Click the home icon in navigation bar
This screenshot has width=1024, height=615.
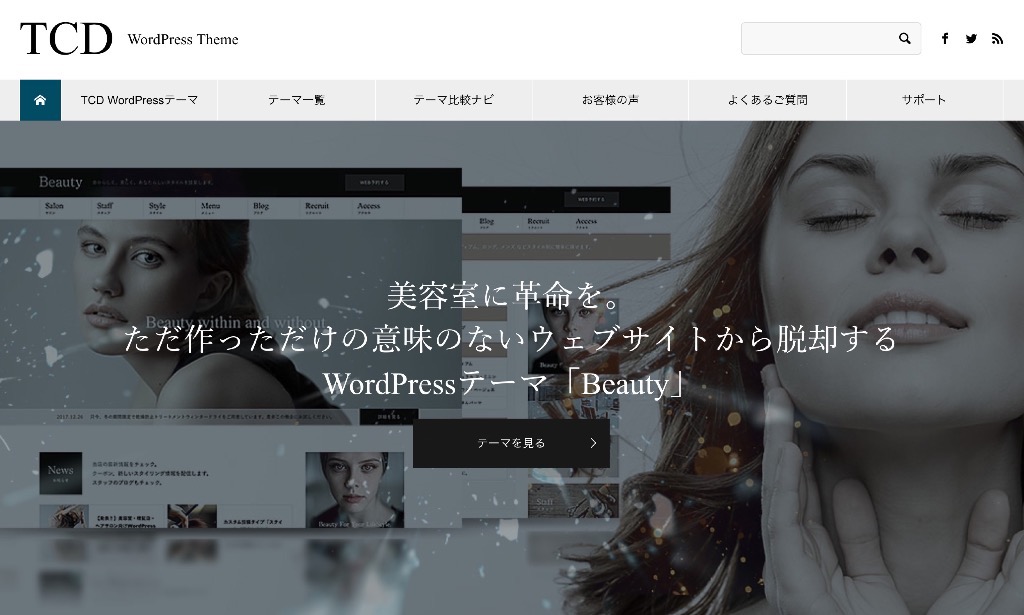point(40,100)
